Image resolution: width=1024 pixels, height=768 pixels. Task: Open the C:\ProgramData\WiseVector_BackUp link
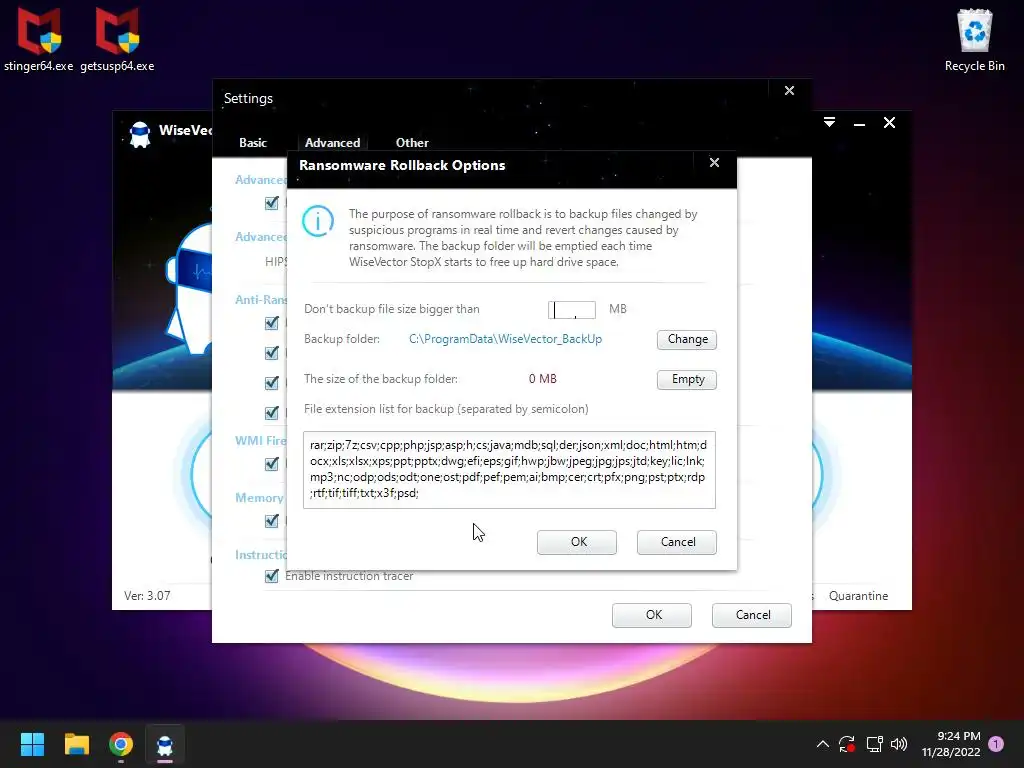(505, 339)
